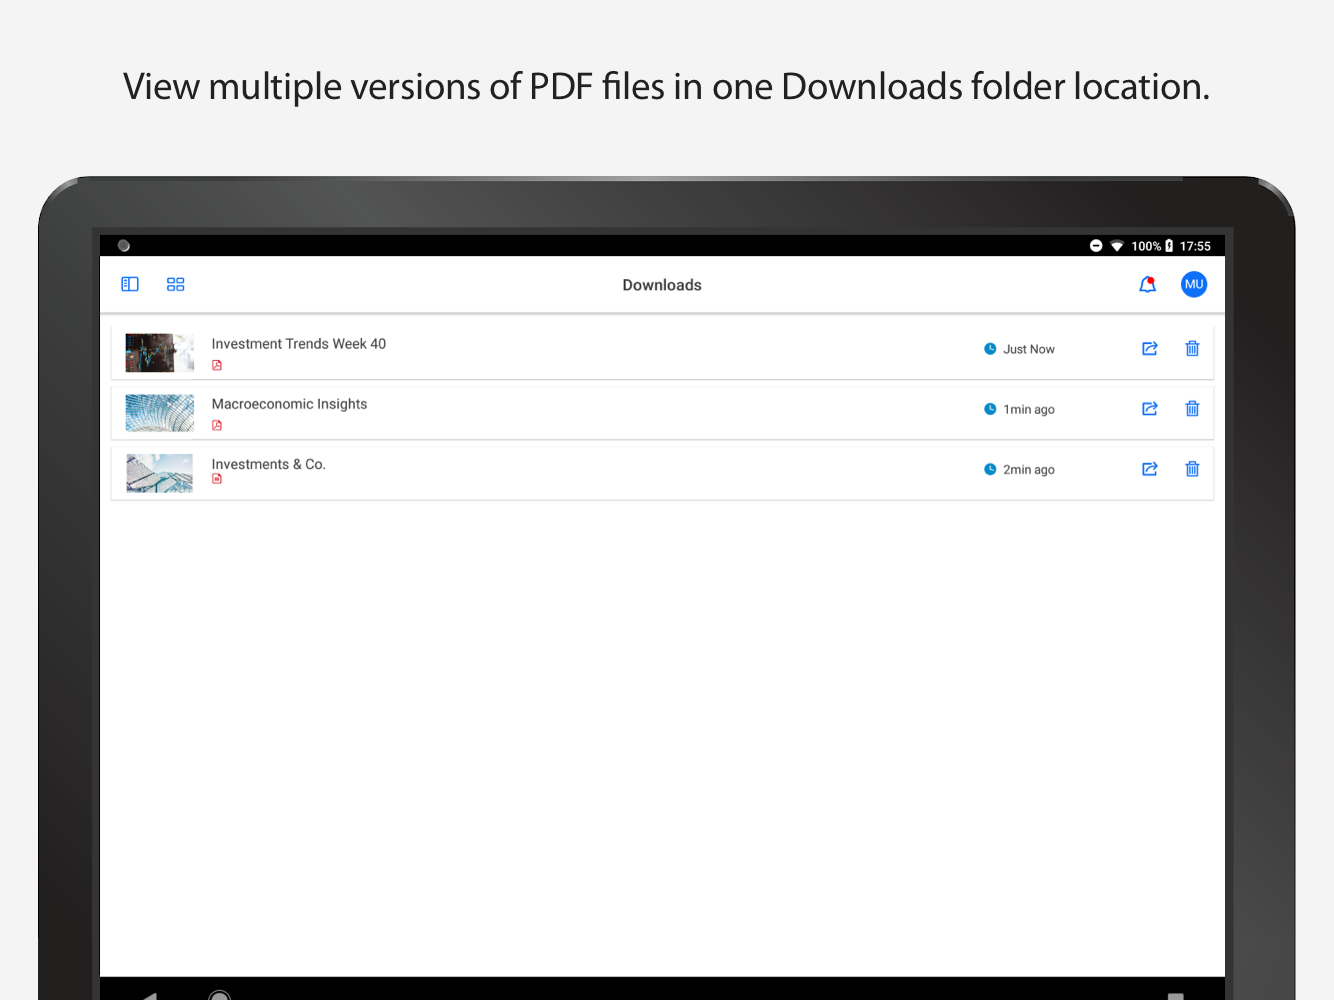This screenshot has height=1000, width=1334.
Task: Select the Investments & Co. title
Action: tap(268, 464)
